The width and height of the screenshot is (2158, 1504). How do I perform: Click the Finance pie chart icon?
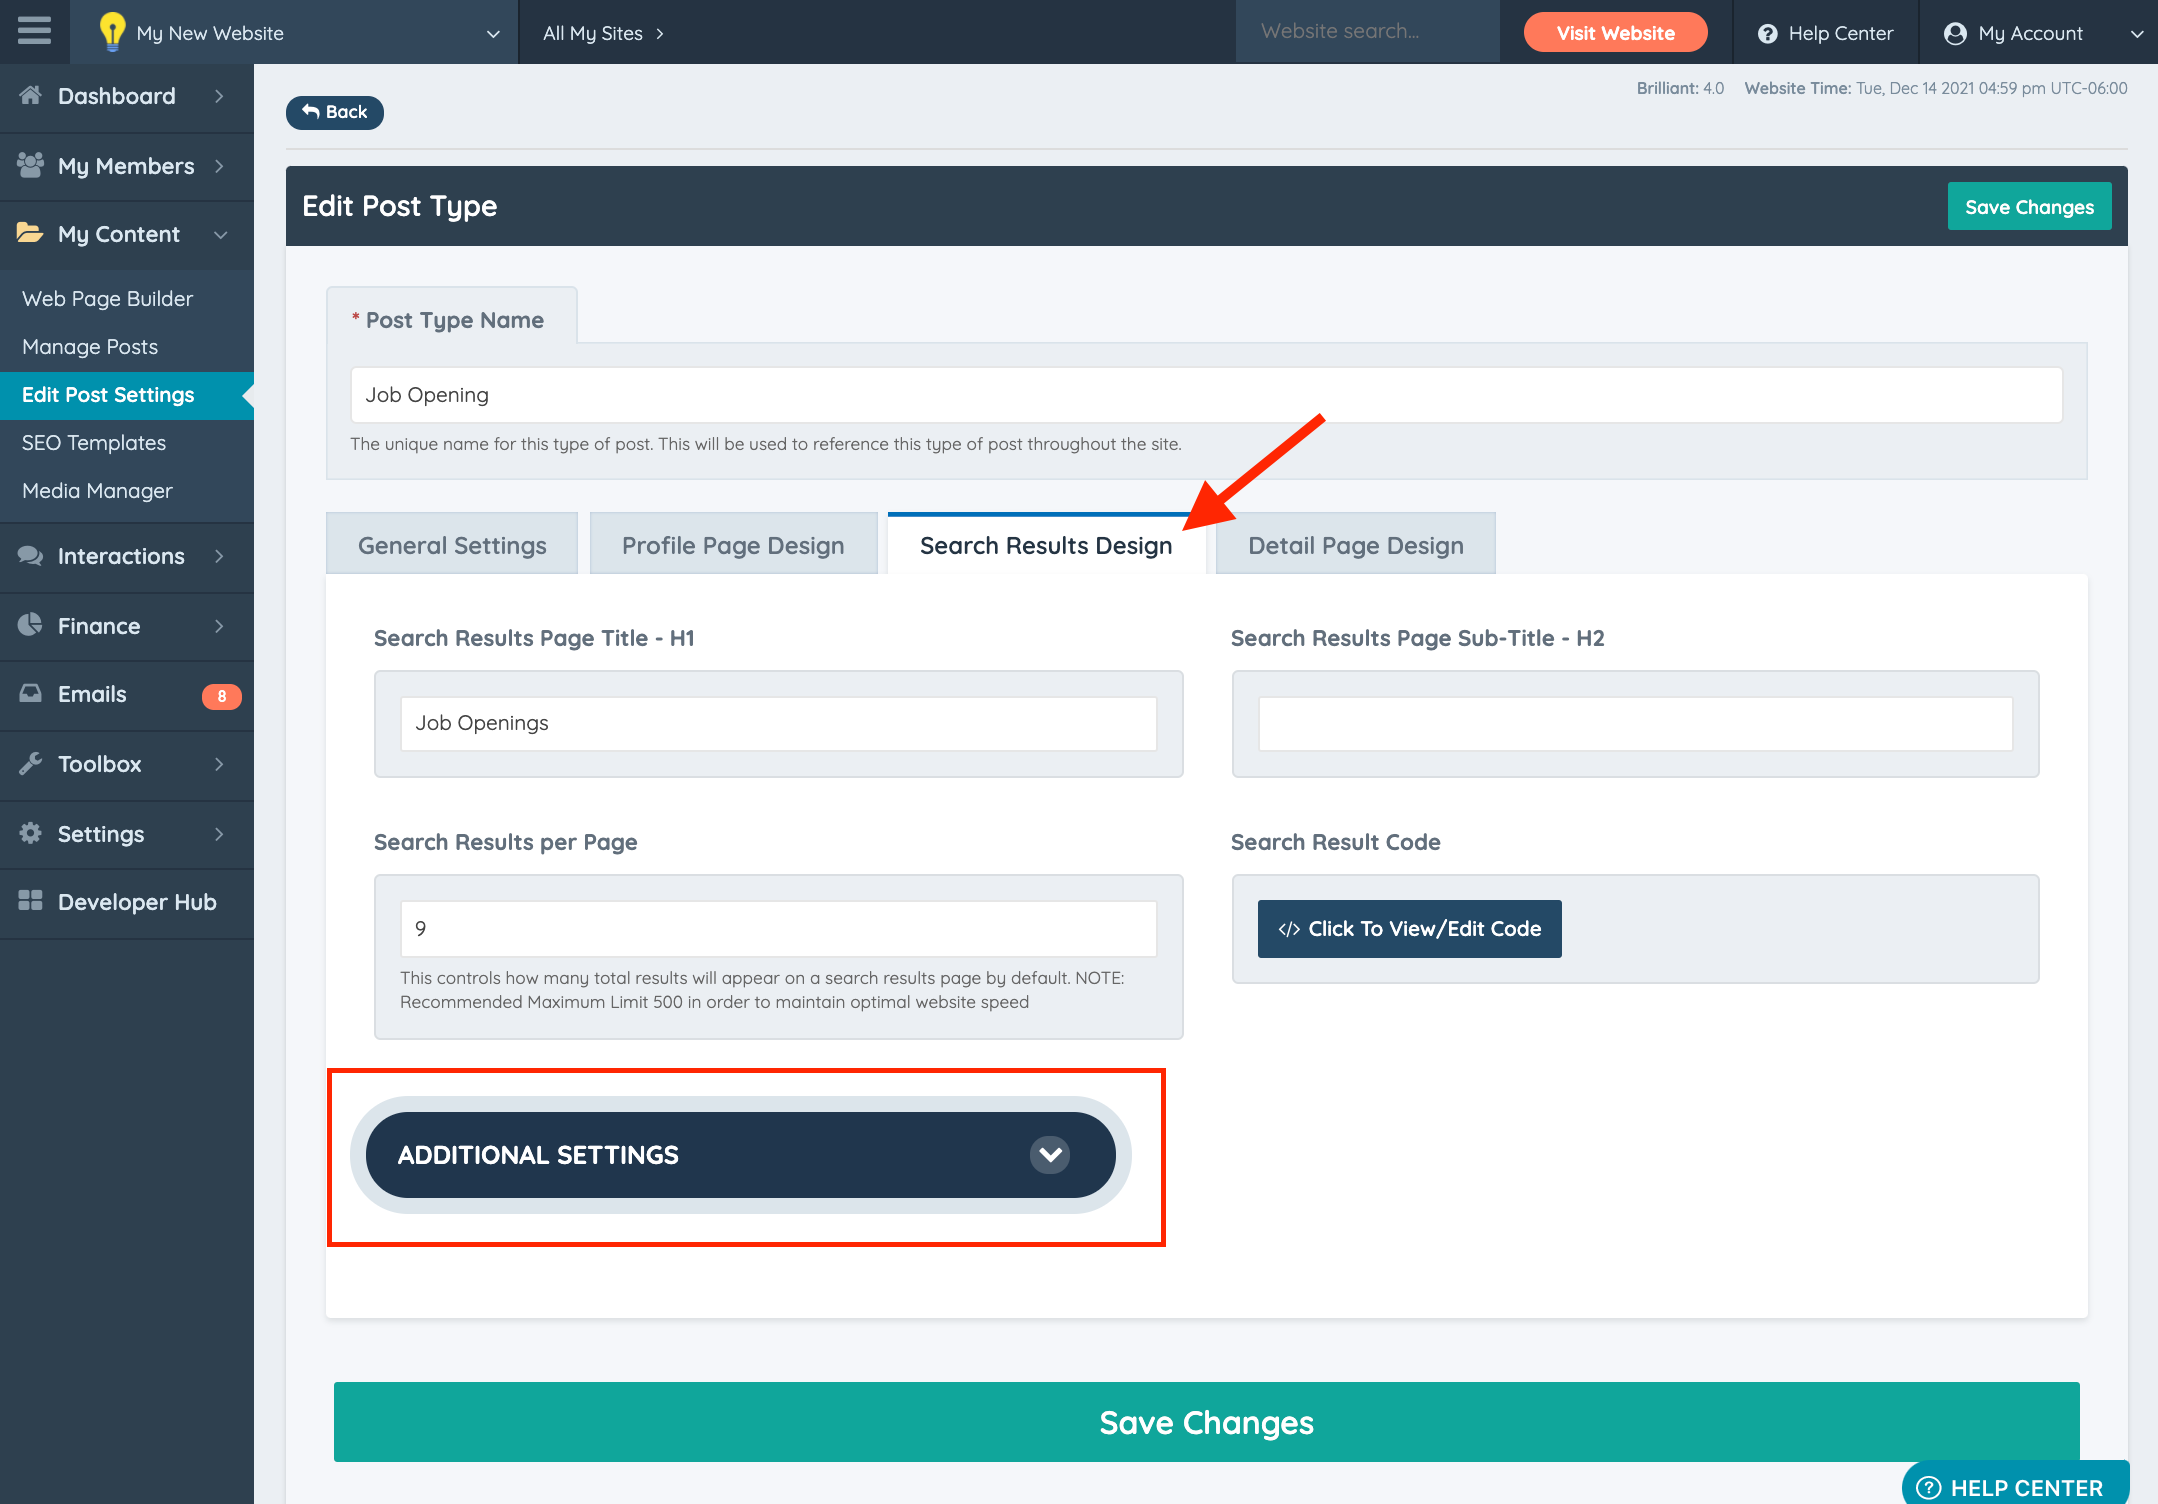pyautogui.click(x=30, y=626)
